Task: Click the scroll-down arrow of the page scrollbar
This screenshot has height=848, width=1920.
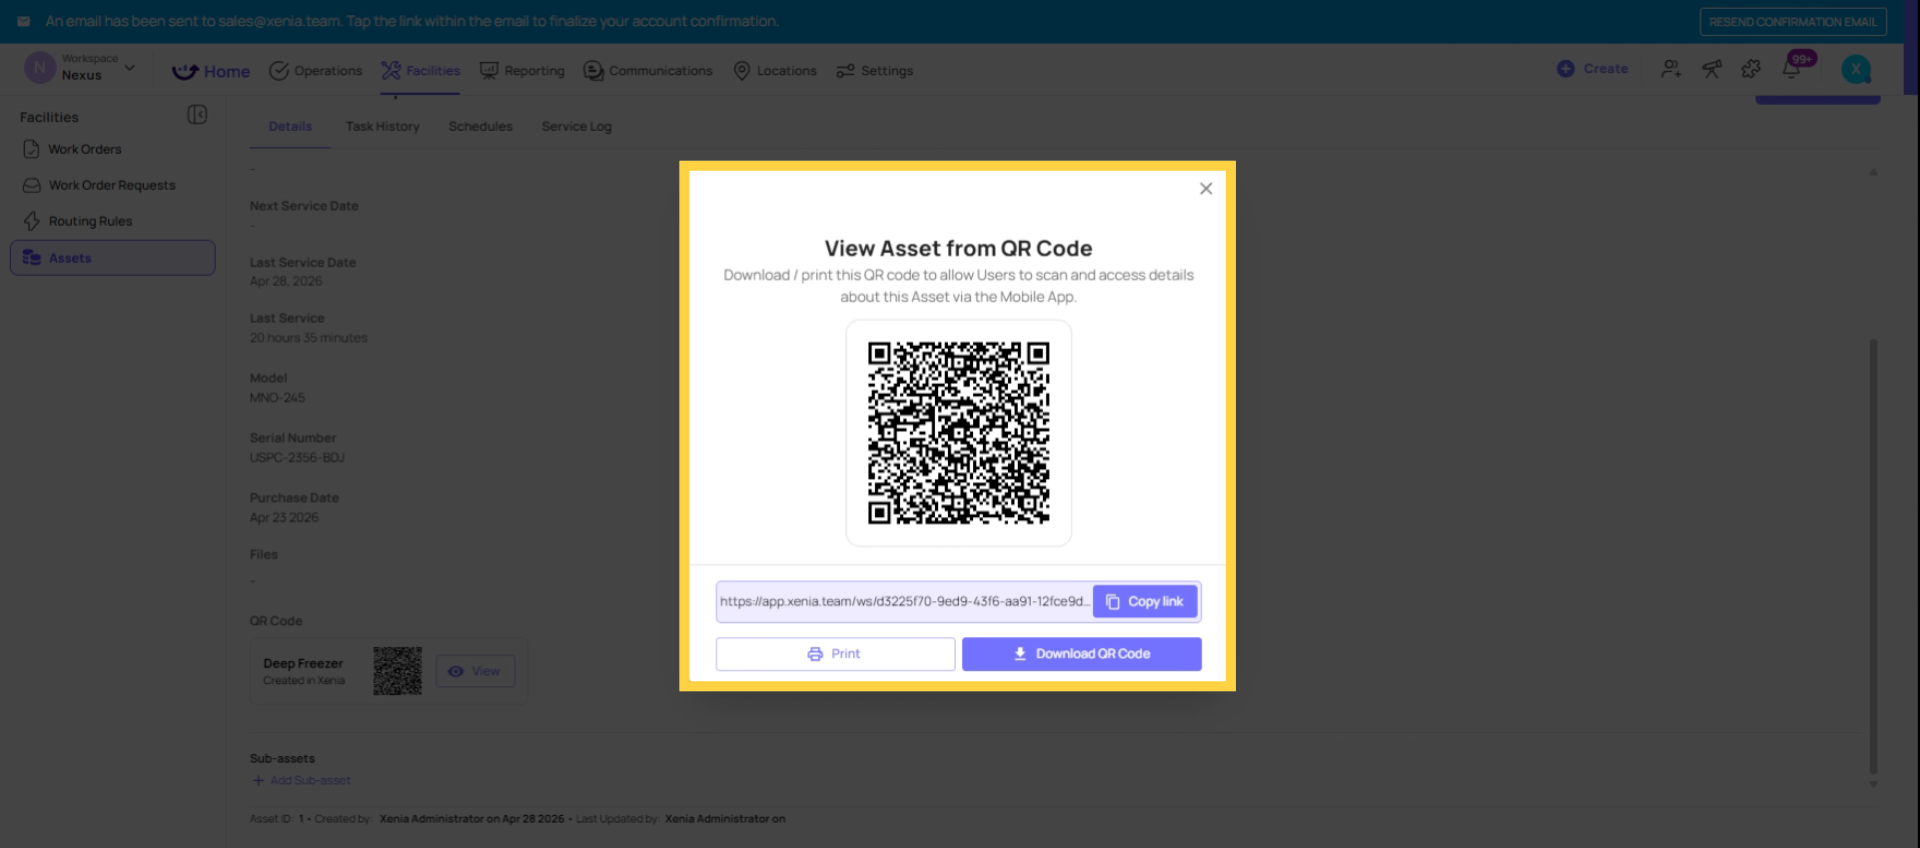Action: (x=1873, y=785)
